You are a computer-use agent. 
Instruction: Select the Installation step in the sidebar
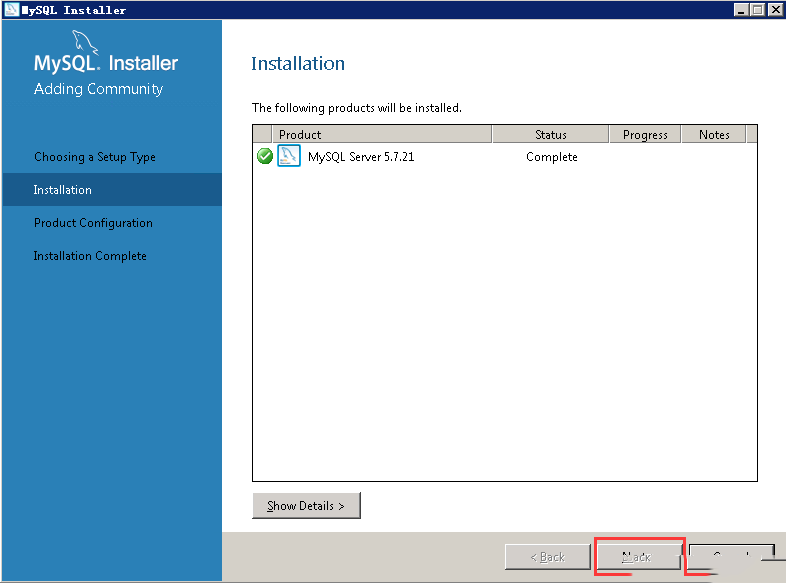(112, 189)
